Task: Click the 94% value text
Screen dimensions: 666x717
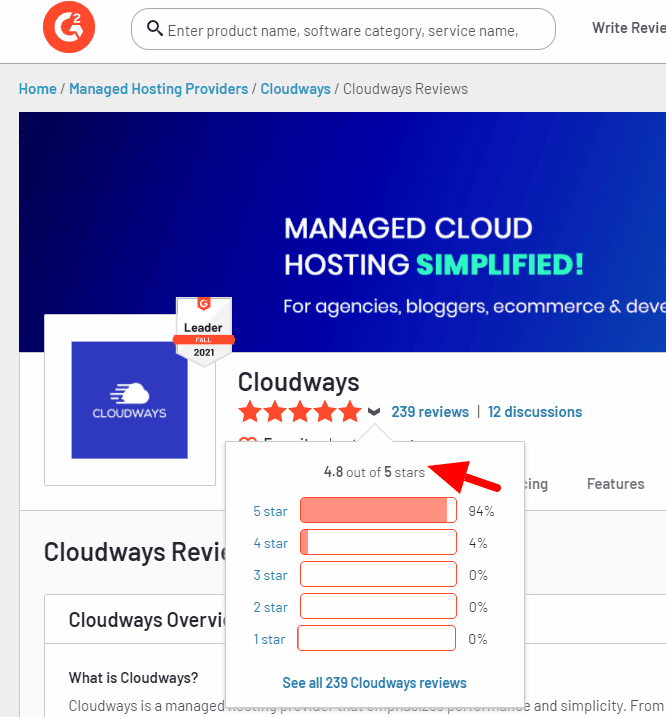Action: pyautogui.click(x=481, y=511)
